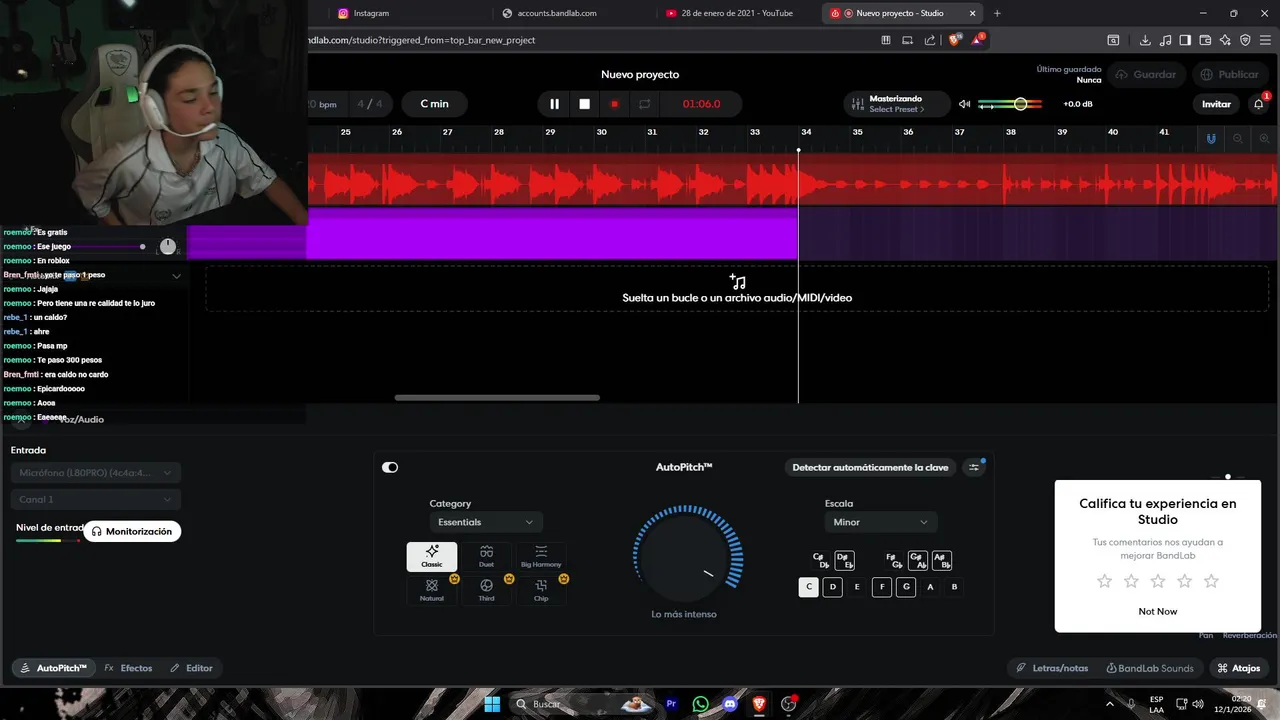Toggle the C note key
Screen dimensions: 1280x720
[x=808, y=587]
